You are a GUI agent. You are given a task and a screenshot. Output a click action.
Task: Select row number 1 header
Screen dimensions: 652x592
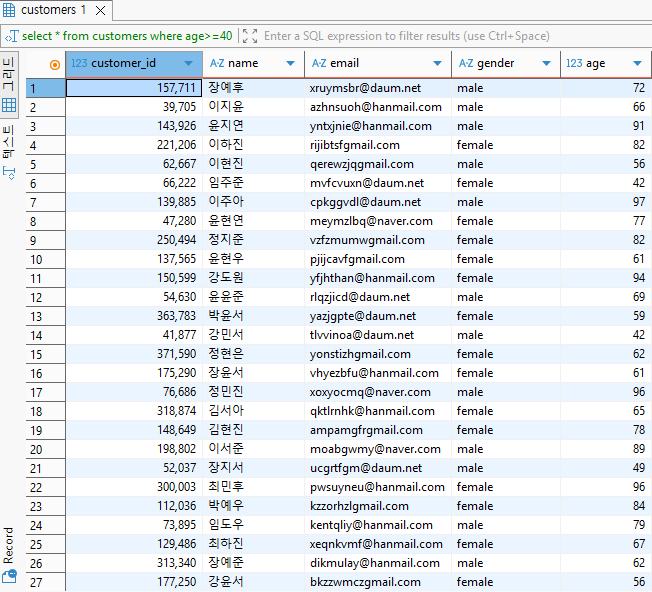pyautogui.click(x=45, y=88)
